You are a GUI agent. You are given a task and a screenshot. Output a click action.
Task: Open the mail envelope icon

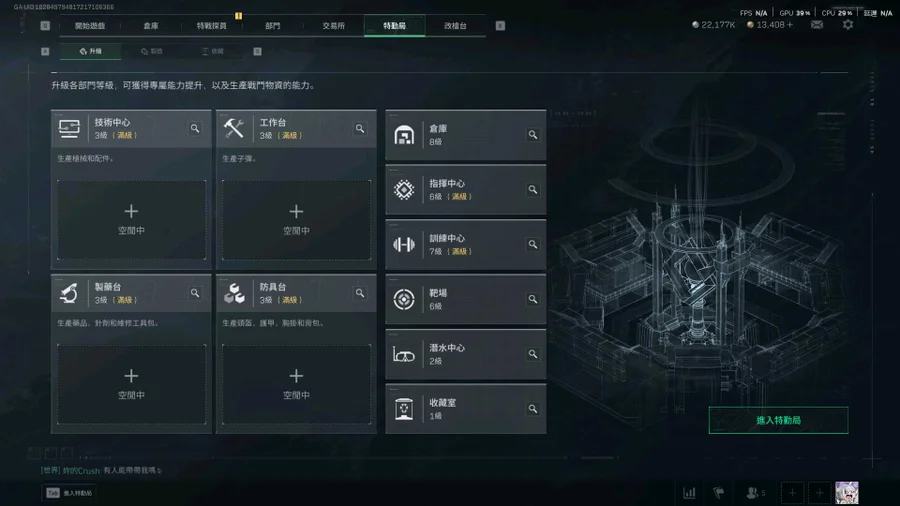(x=817, y=25)
